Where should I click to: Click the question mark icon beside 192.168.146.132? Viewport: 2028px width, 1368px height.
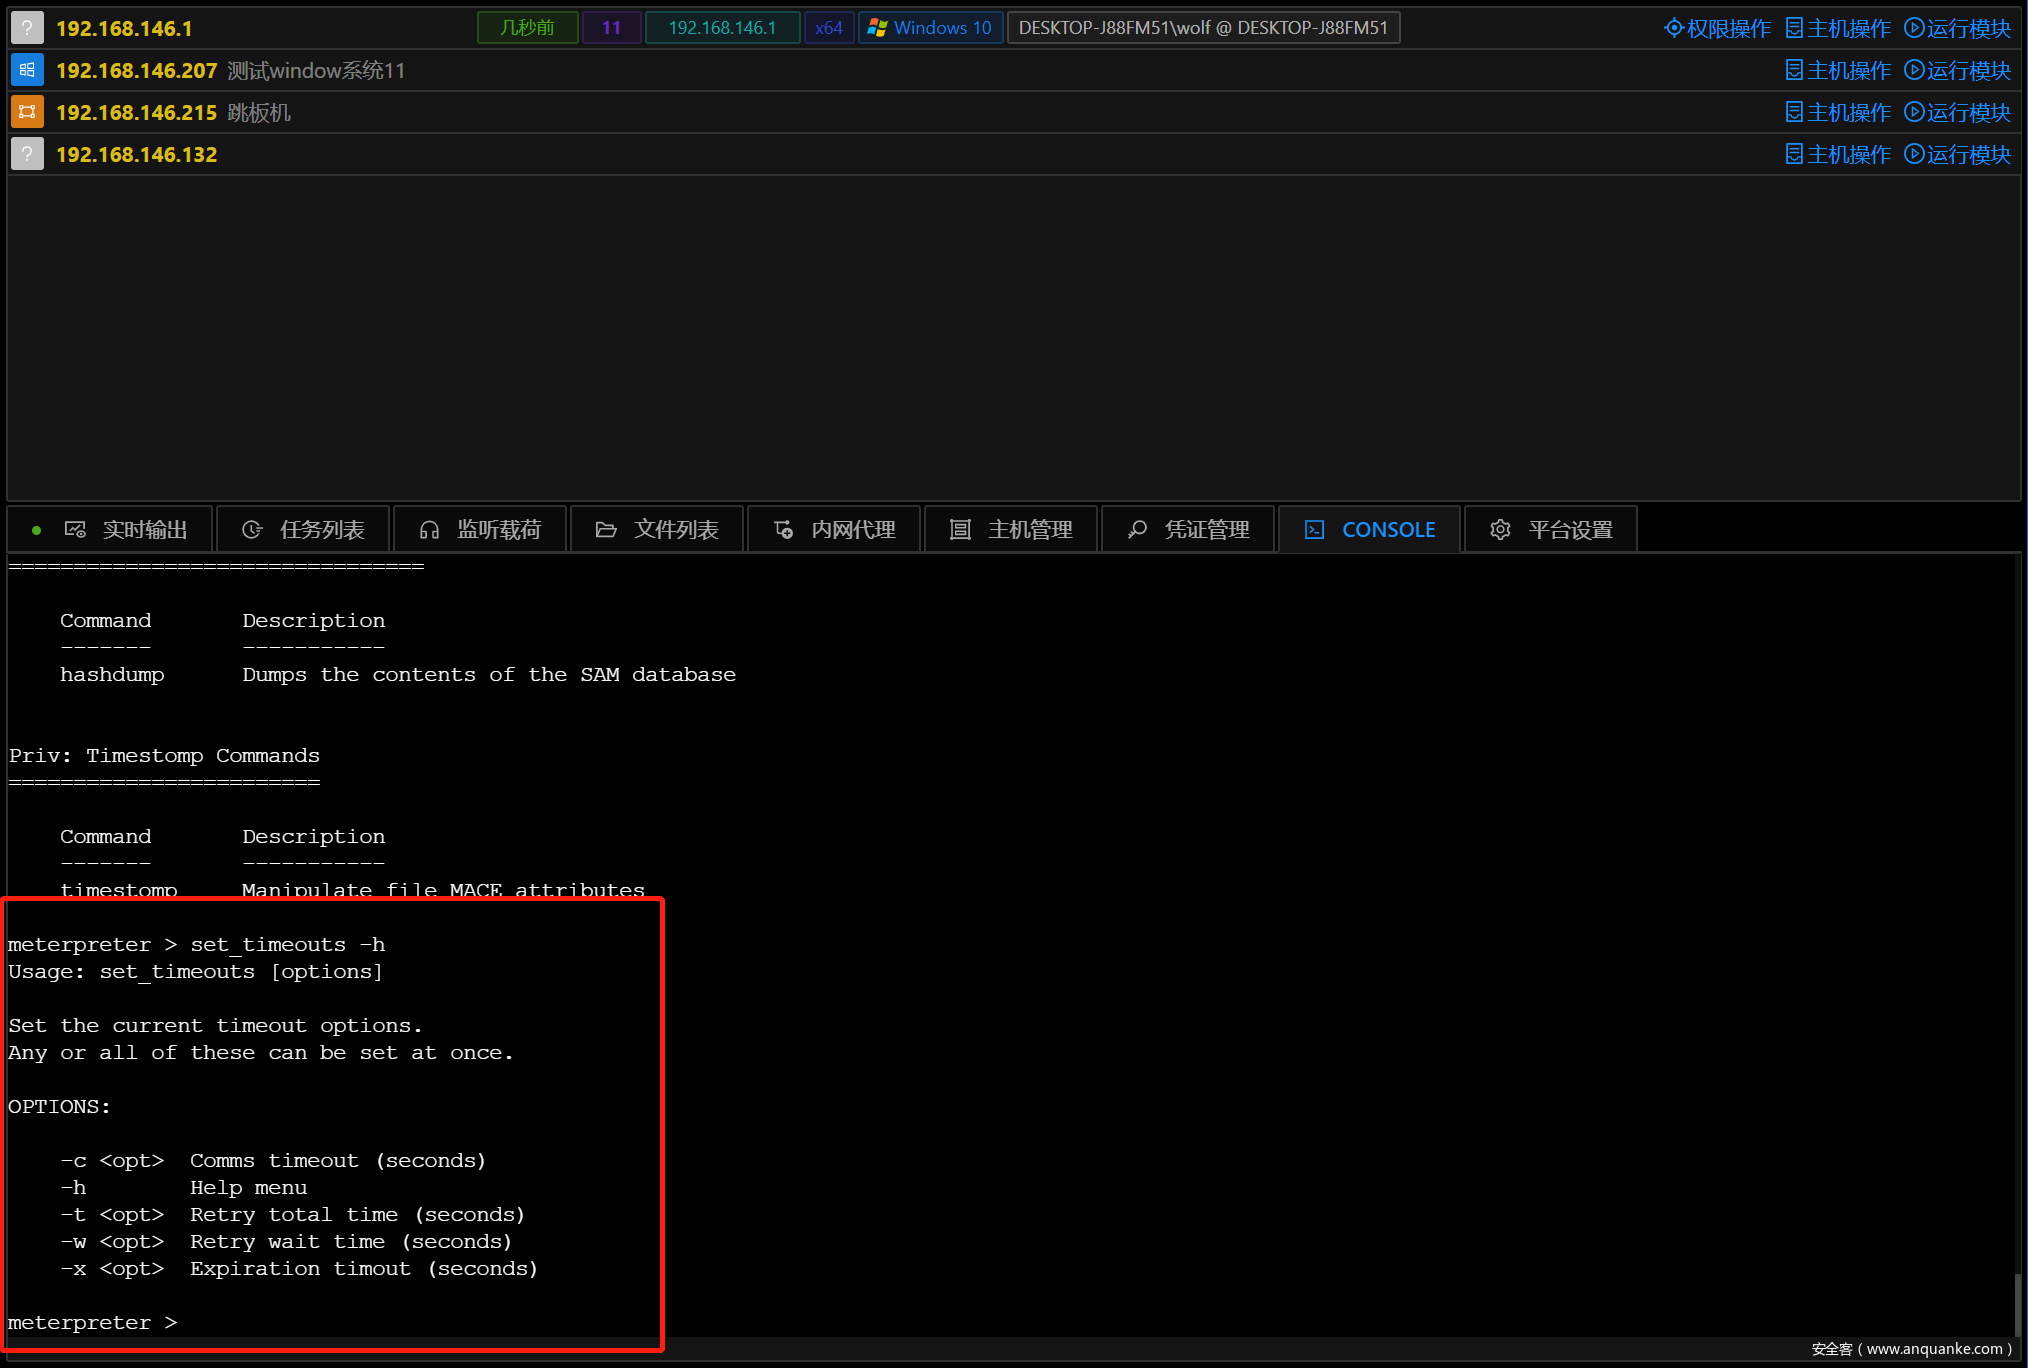coord(27,154)
